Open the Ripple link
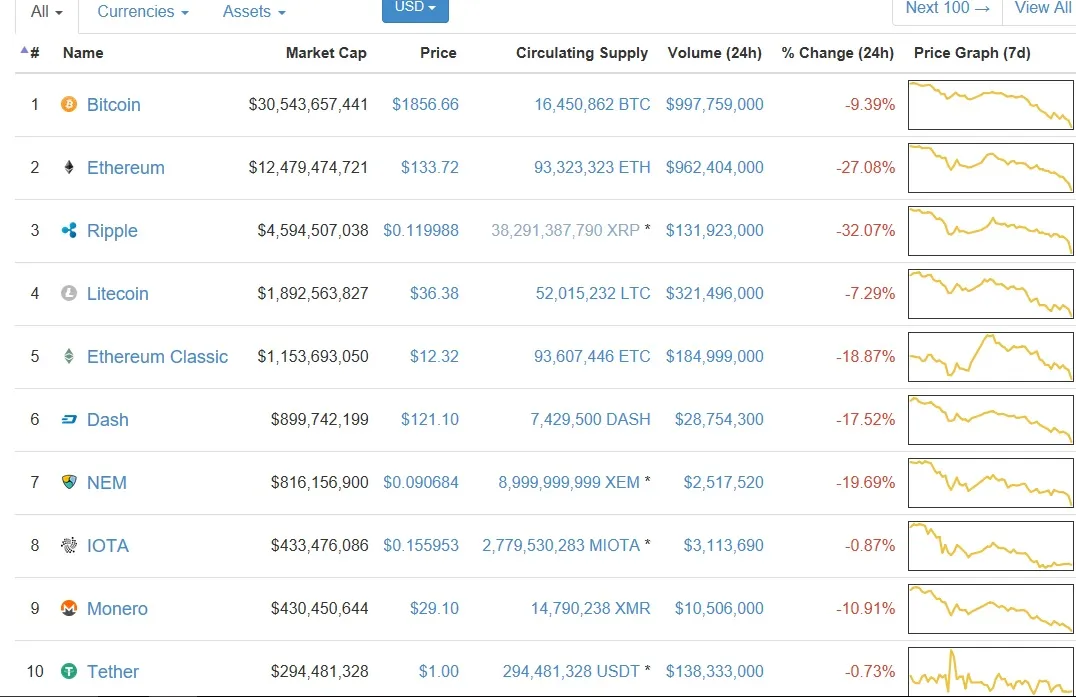The image size is (1076, 697). [112, 231]
